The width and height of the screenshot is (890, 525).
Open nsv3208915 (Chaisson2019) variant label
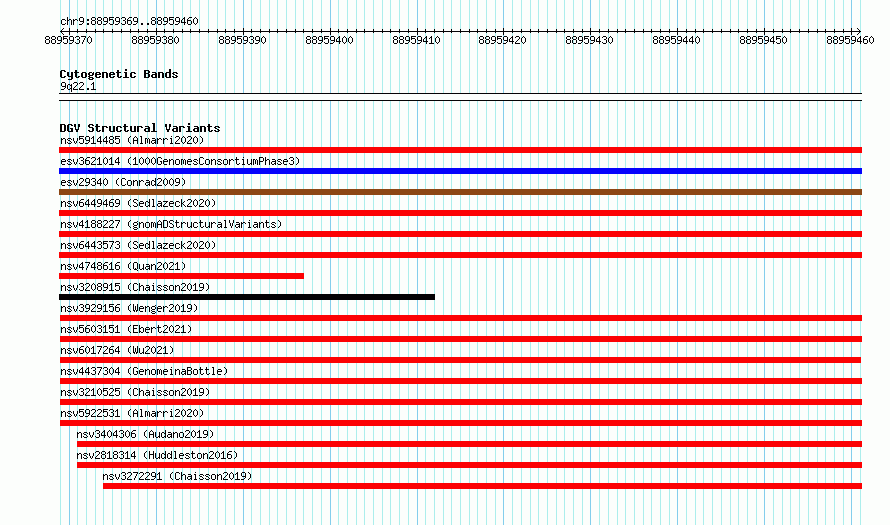click(135, 287)
